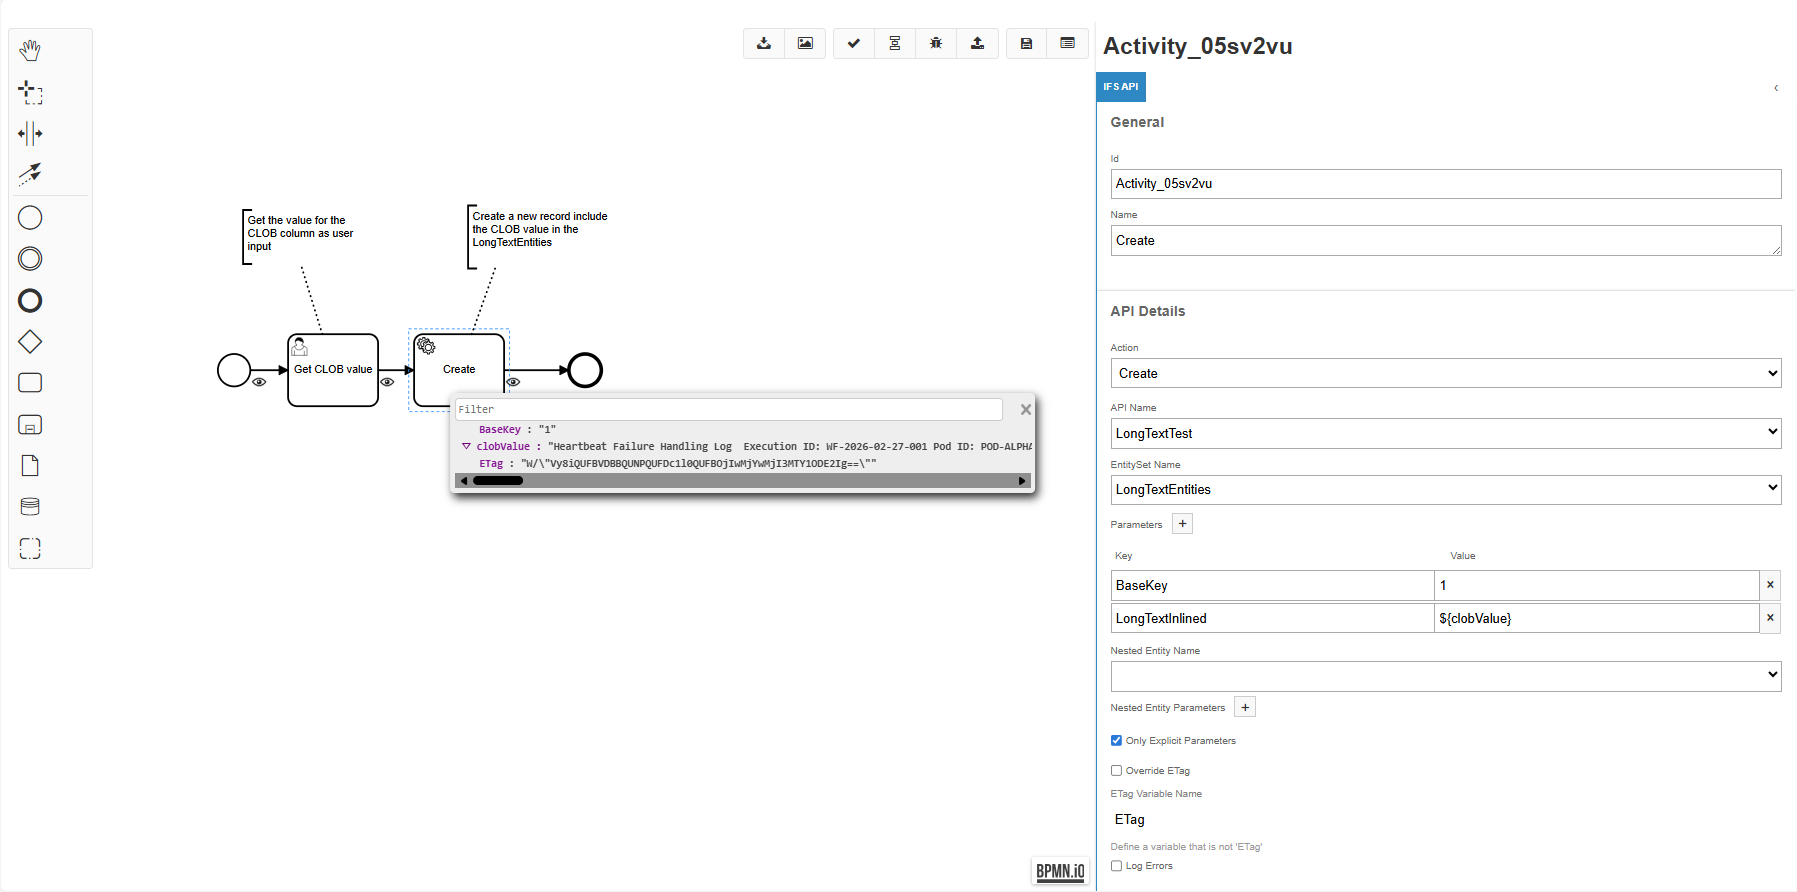Remove the BaseKey parameter row

tap(1770, 585)
